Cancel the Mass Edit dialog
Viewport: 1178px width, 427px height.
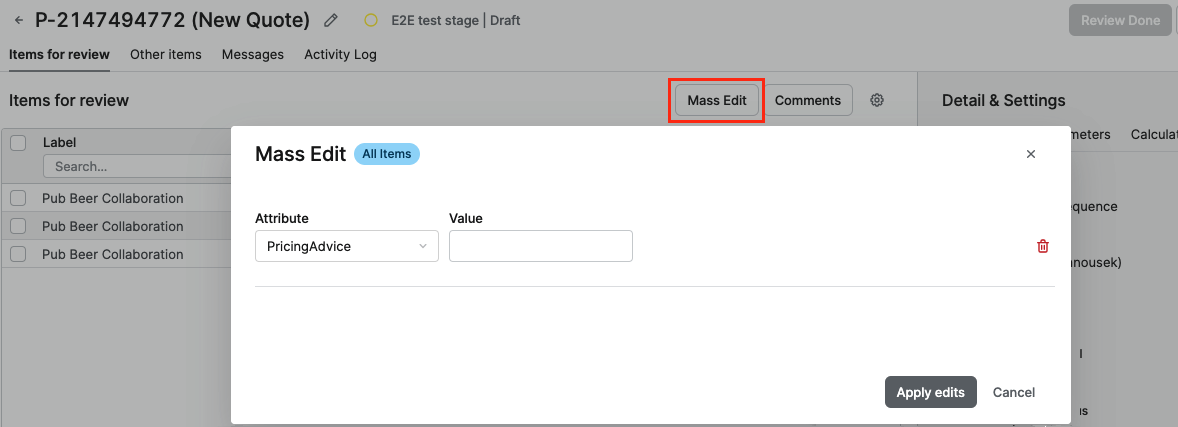point(1014,392)
